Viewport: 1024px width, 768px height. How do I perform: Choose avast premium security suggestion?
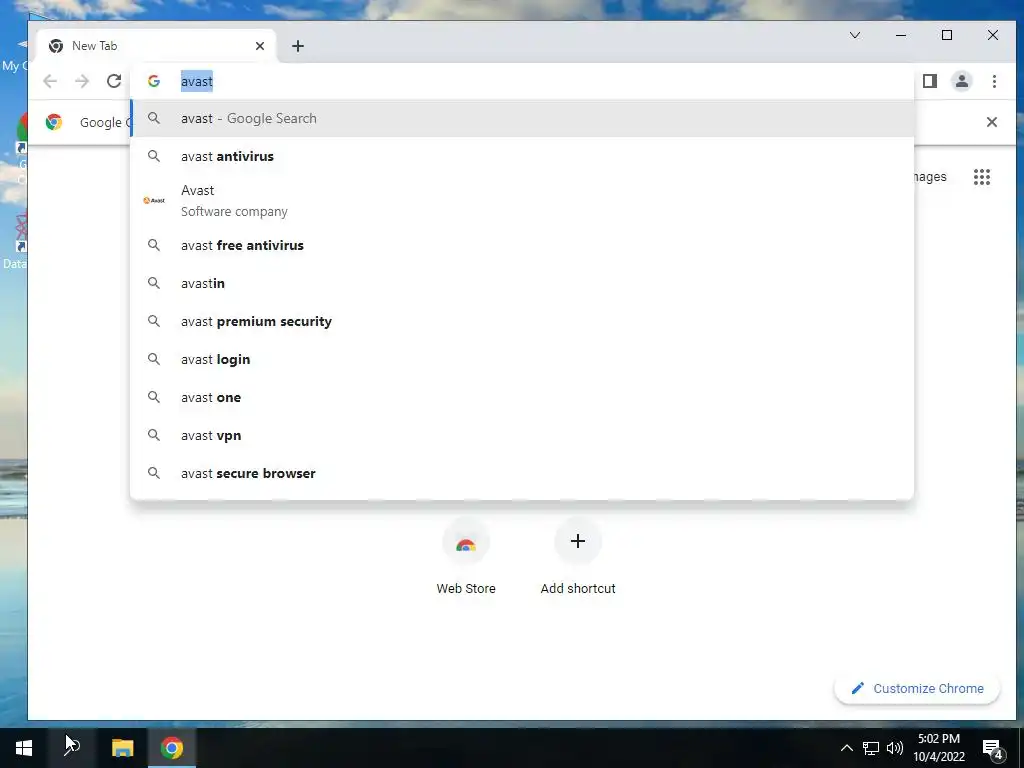pos(522,321)
